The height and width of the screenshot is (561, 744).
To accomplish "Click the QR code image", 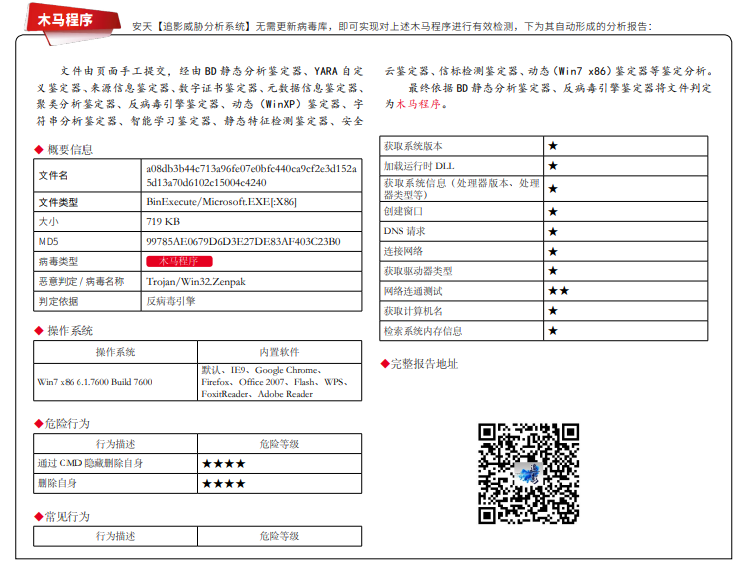I will 528,473.
